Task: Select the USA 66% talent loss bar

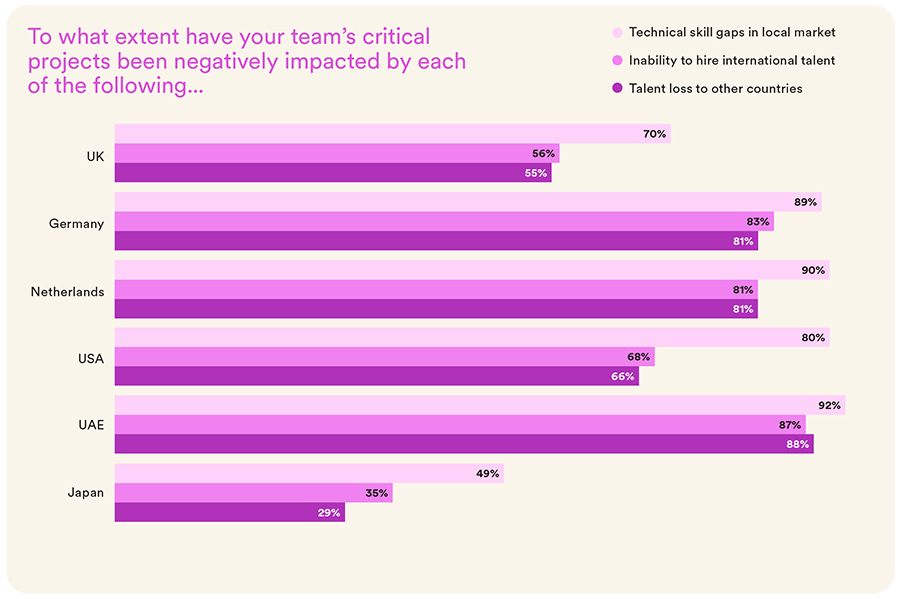Action: pyautogui.click(x=376, y=377)
